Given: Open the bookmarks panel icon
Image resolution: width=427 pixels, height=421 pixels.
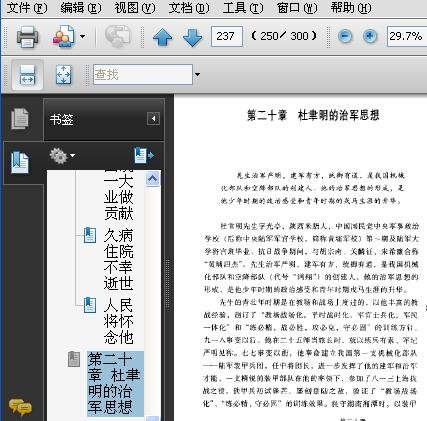Looking at the screenshot, I should click(x=20, y=162).
